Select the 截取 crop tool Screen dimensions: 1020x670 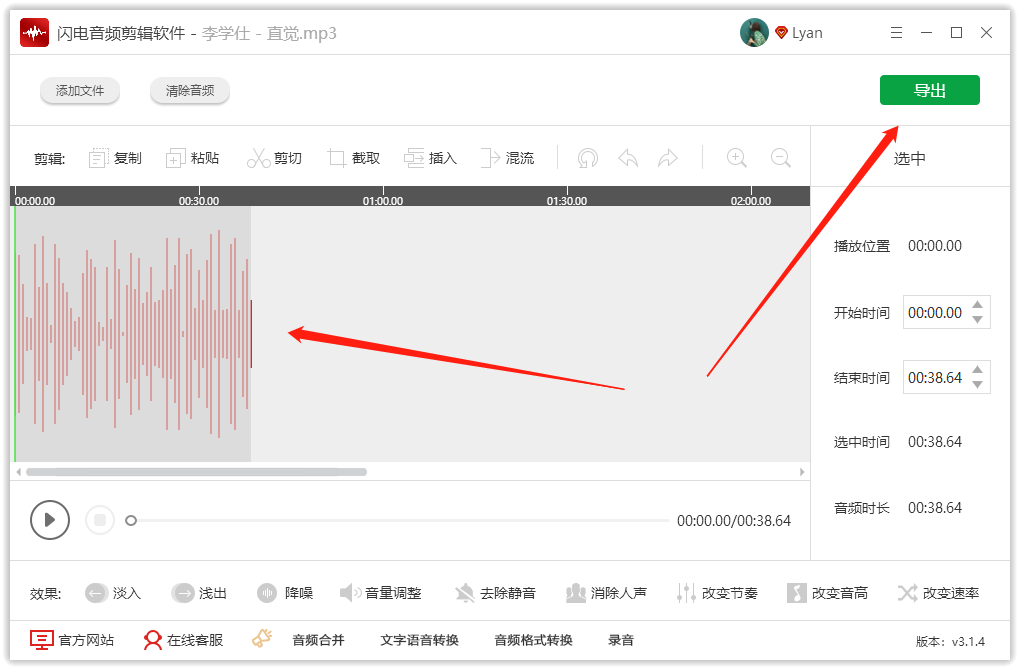[353, 158]
